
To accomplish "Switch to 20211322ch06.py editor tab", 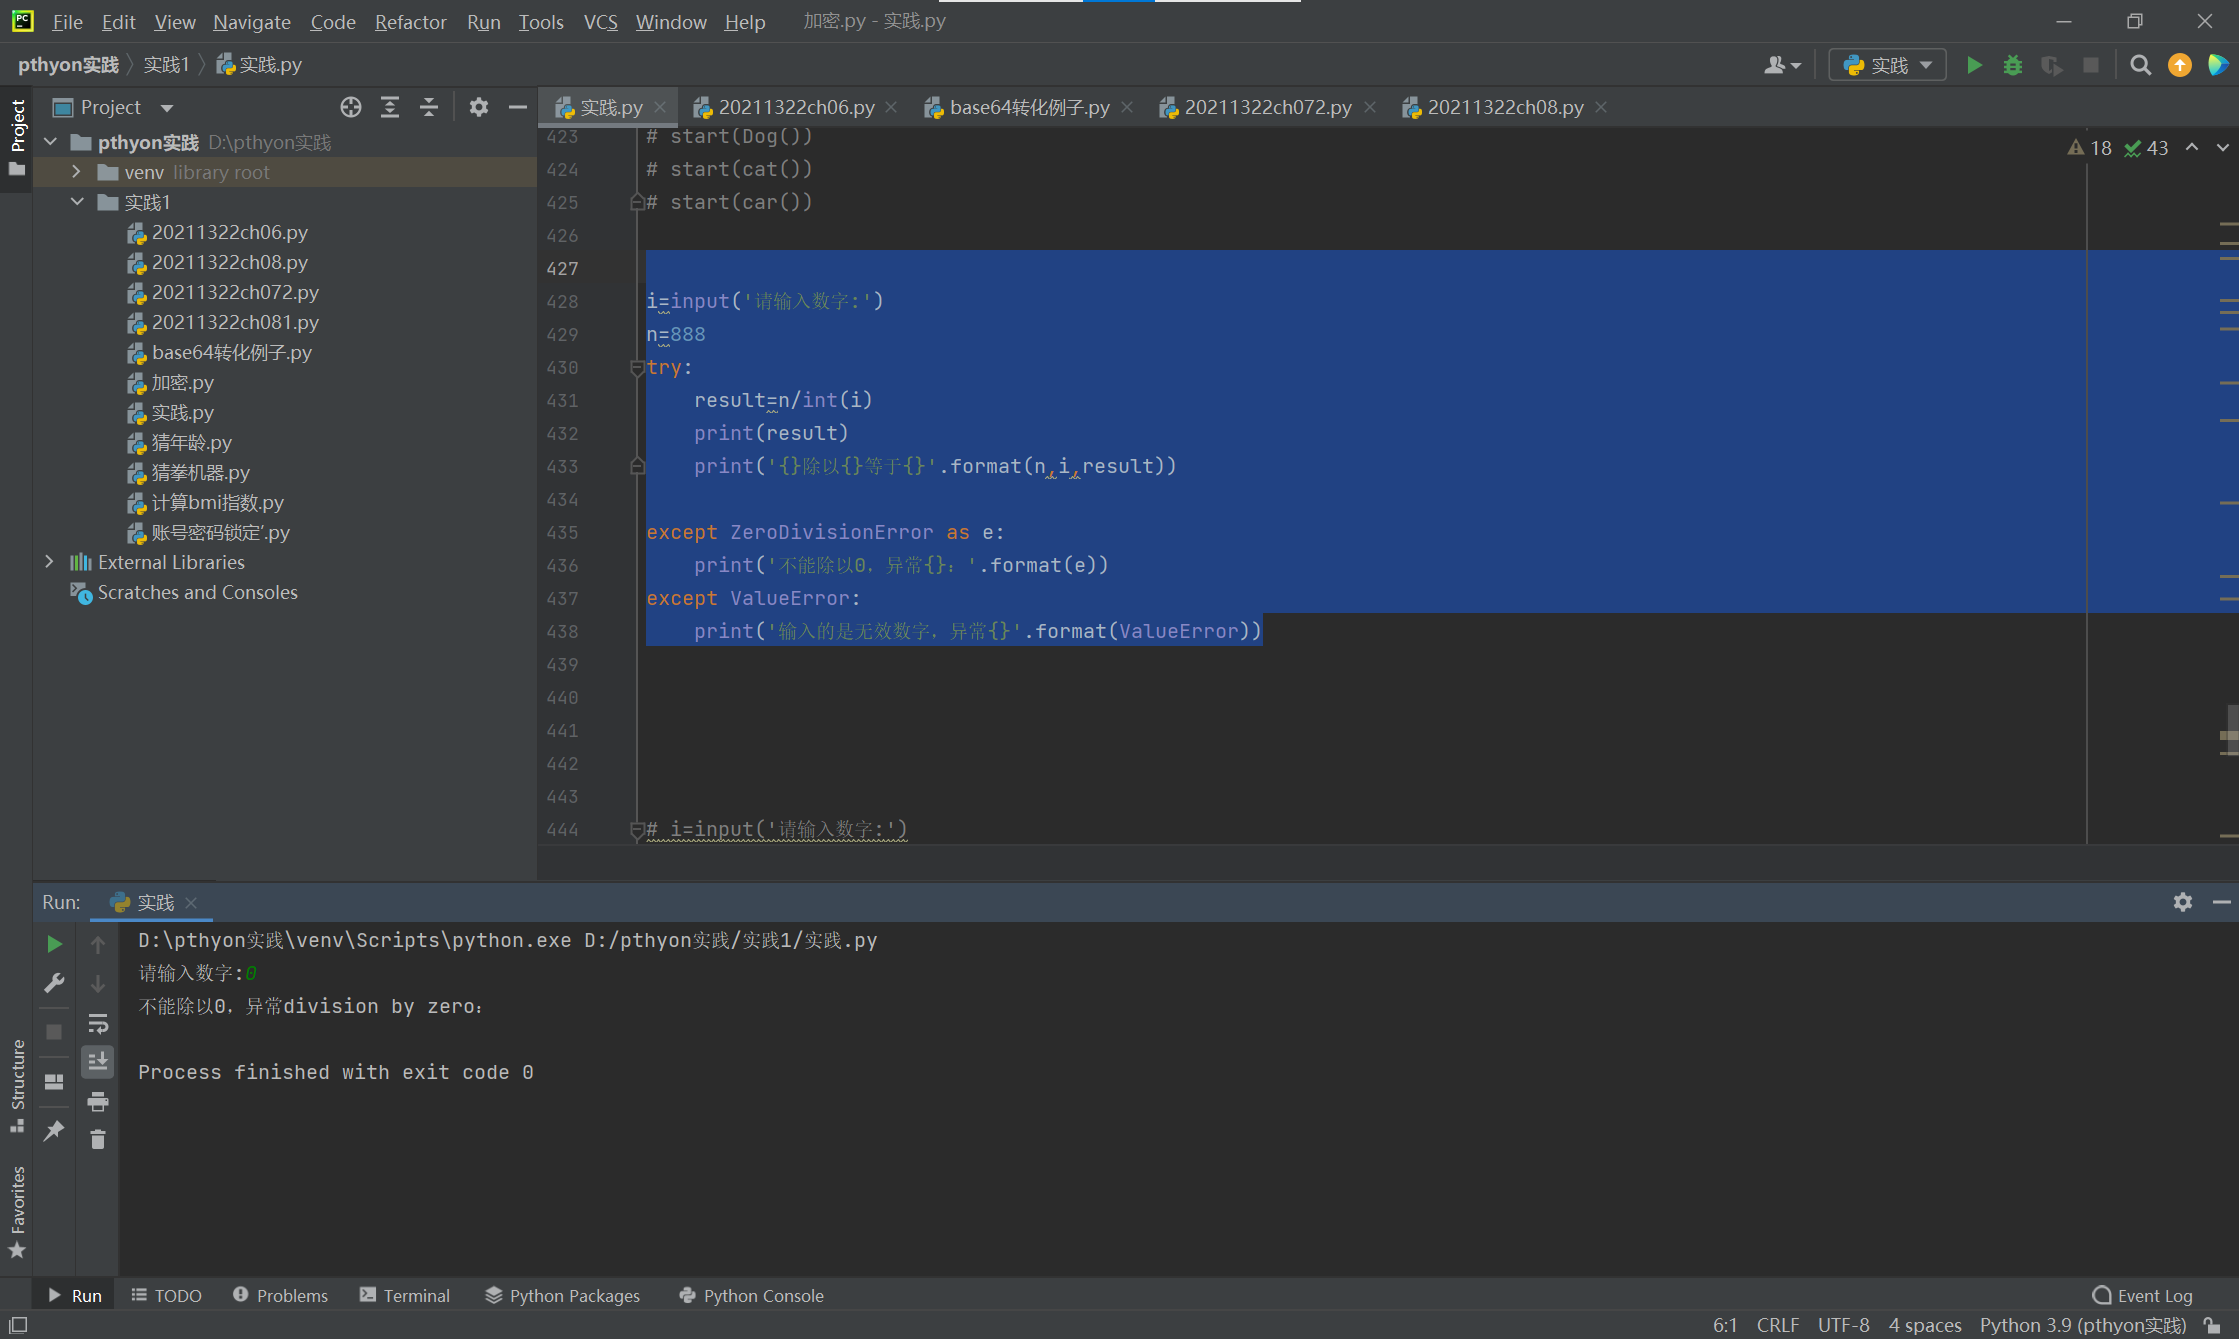I will (x=796, y=107).
